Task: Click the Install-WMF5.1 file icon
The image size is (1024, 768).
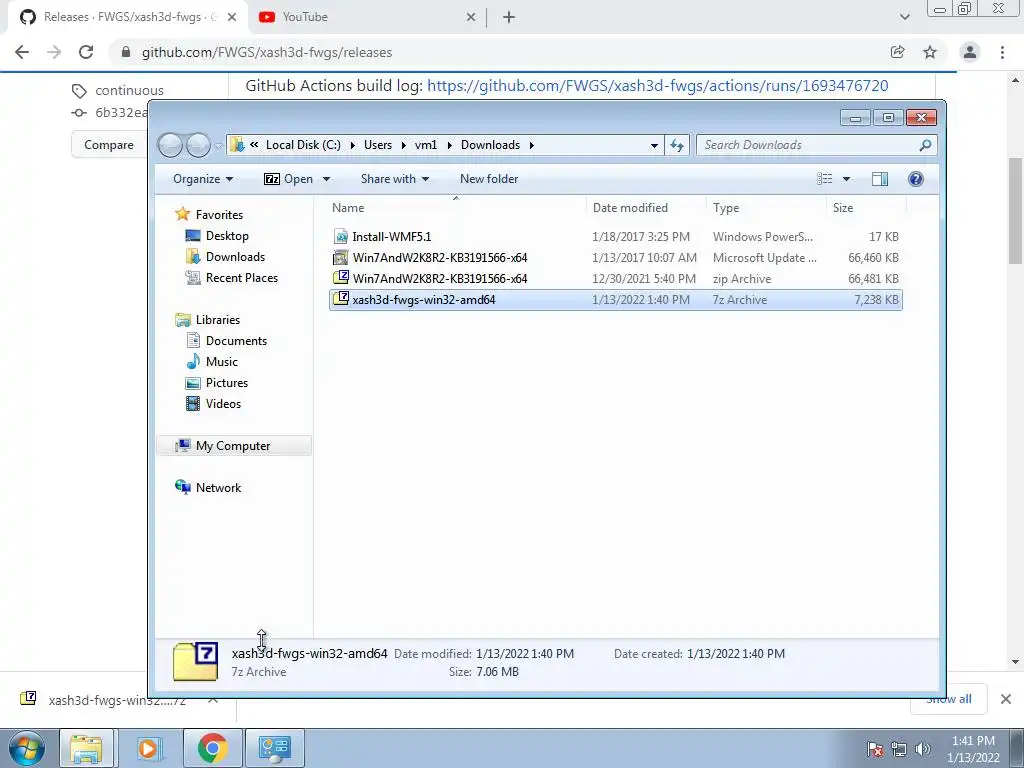Action: (x=340, y=236)
